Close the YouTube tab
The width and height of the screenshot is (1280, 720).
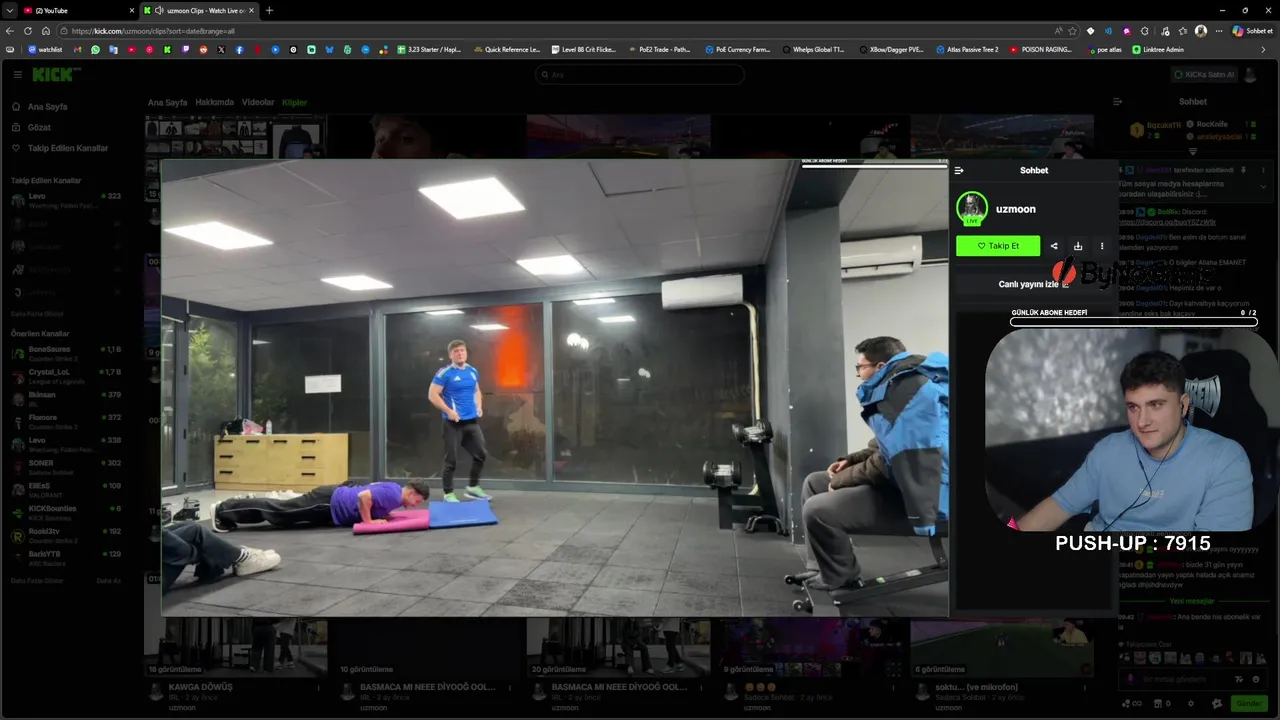[130, 10]
